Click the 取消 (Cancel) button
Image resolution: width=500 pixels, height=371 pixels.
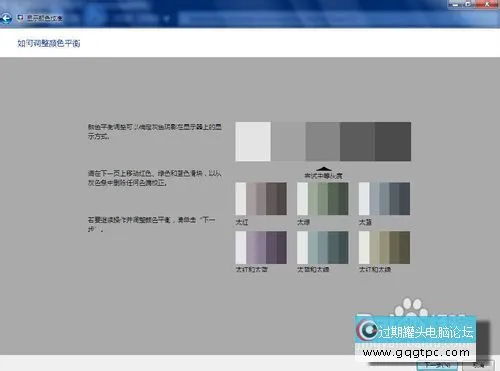479,365
